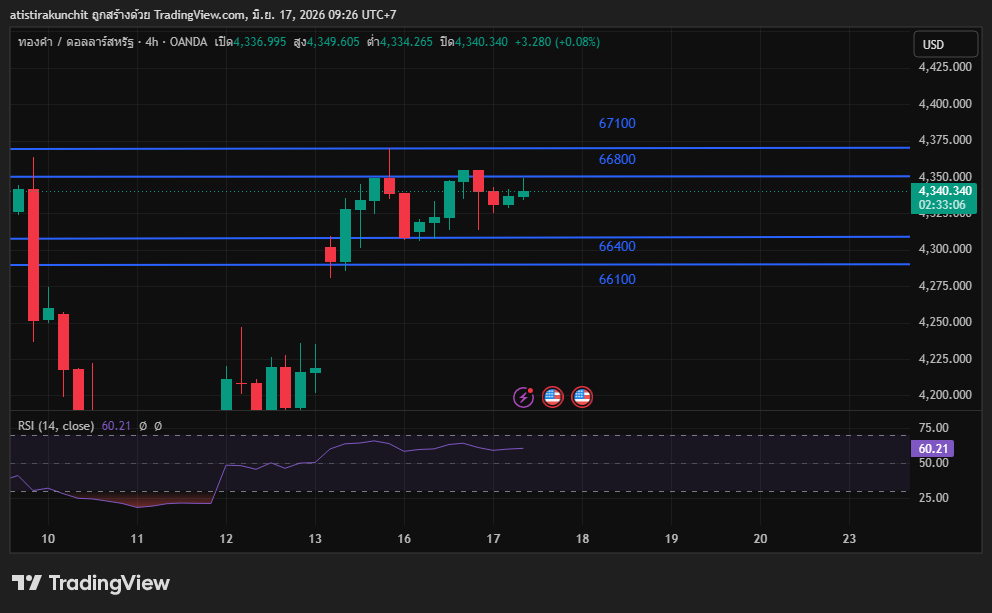
Task: Click the 66100 level annotation
Action: [617, 280]
